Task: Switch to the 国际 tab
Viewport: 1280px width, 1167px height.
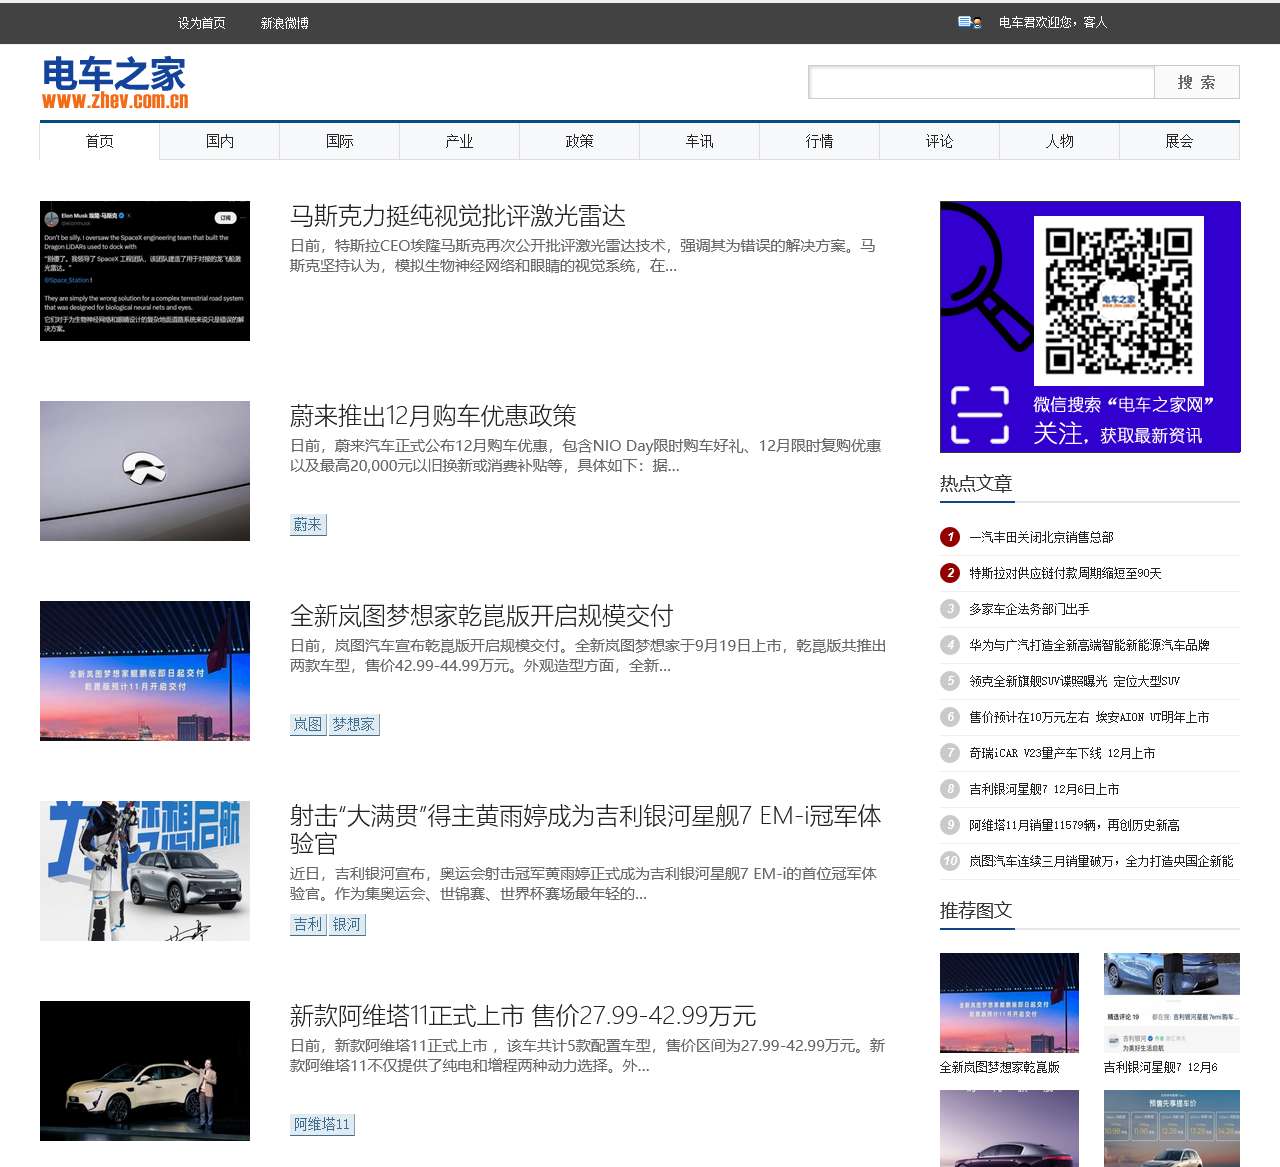Action: (x=340, y=141)
